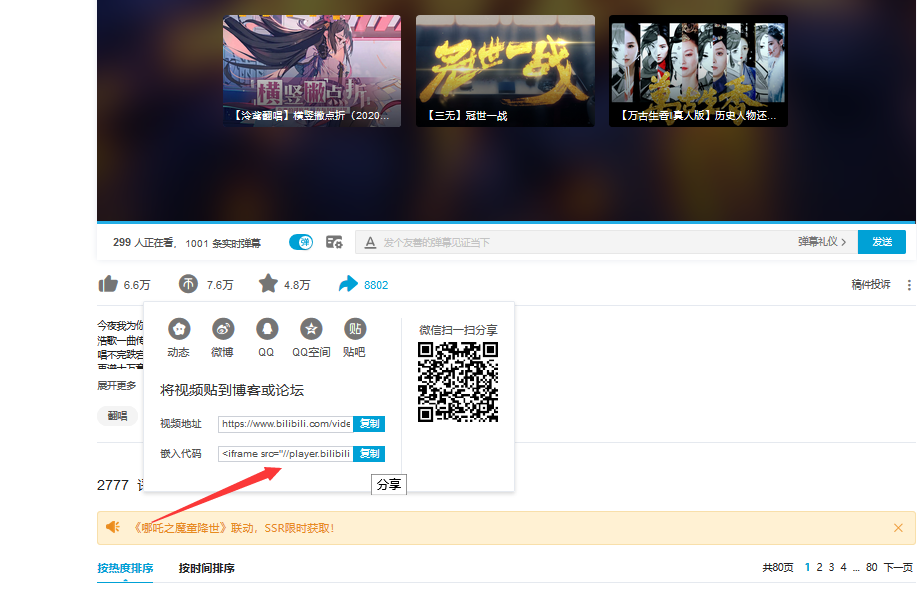Click the 将视频贴到博客或论坛 heading
The height and width of the screenshot is (596, 917).
tap(232, 390)
